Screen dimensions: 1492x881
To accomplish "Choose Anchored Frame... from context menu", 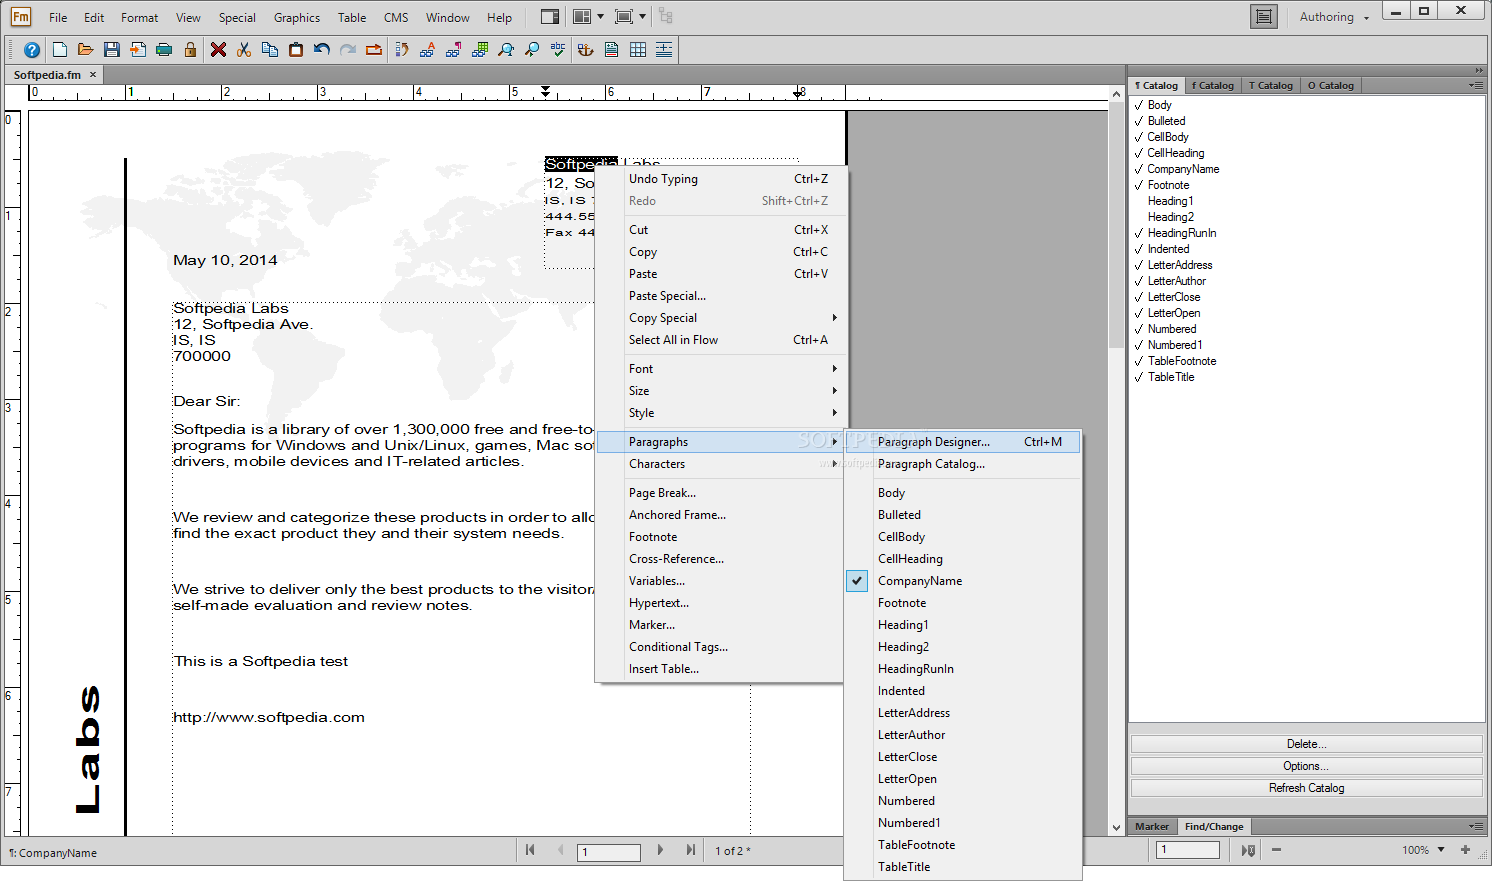I will pos(721,515).
